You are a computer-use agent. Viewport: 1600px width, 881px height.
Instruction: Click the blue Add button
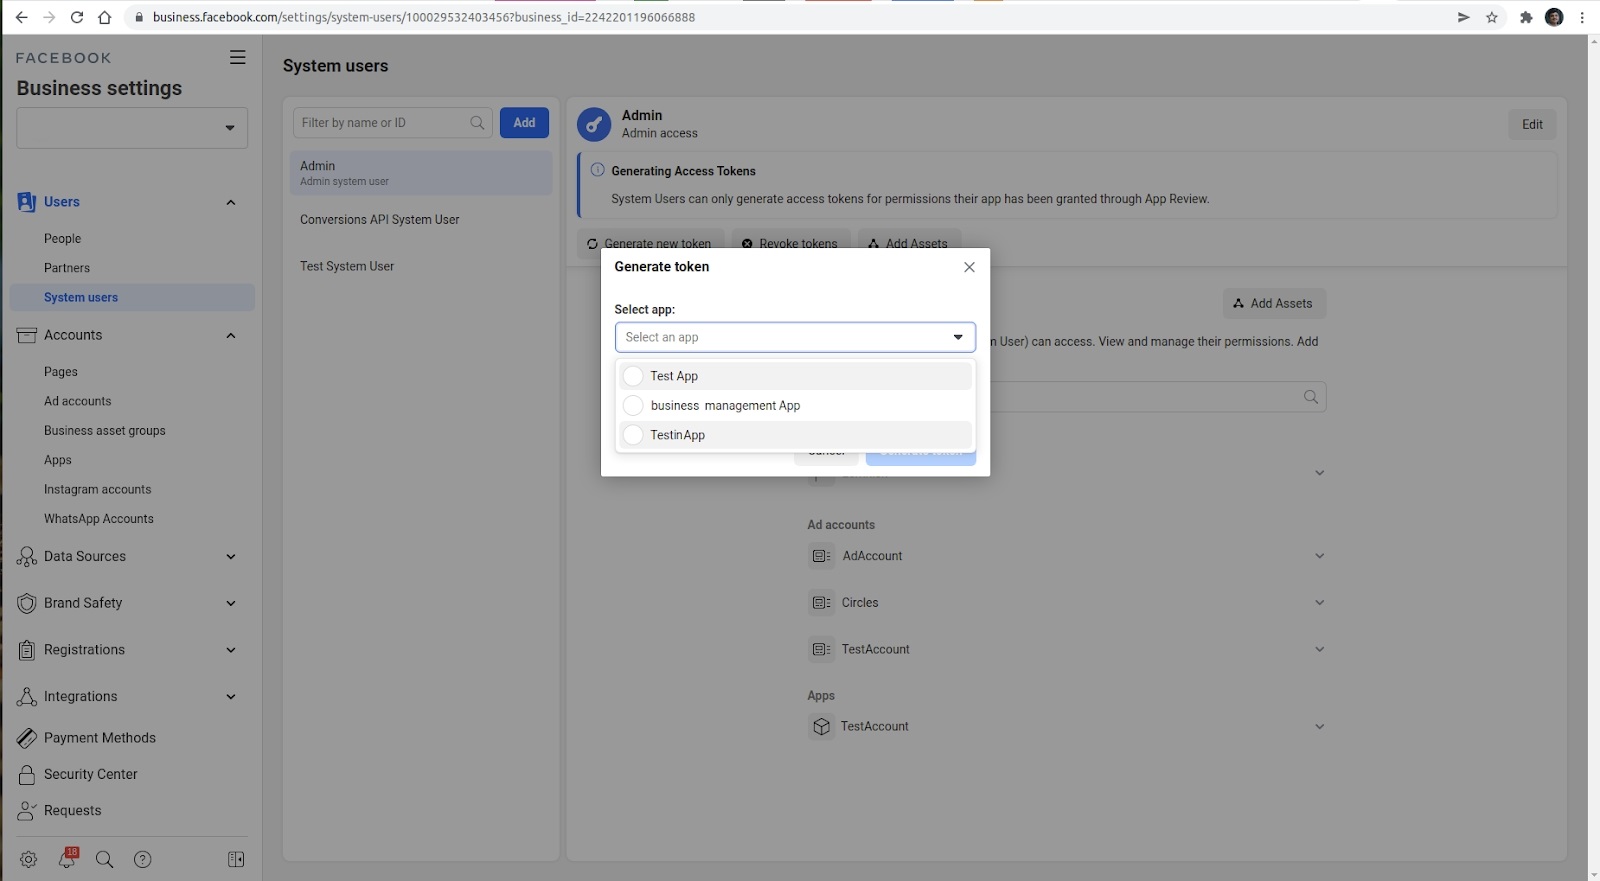coord(524,123)
